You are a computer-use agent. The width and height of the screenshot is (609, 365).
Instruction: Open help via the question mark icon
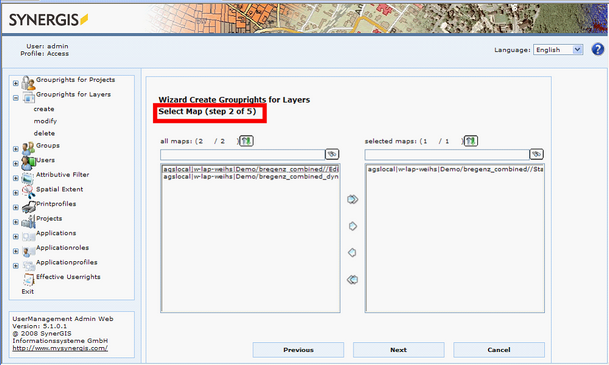pos(597,49)
